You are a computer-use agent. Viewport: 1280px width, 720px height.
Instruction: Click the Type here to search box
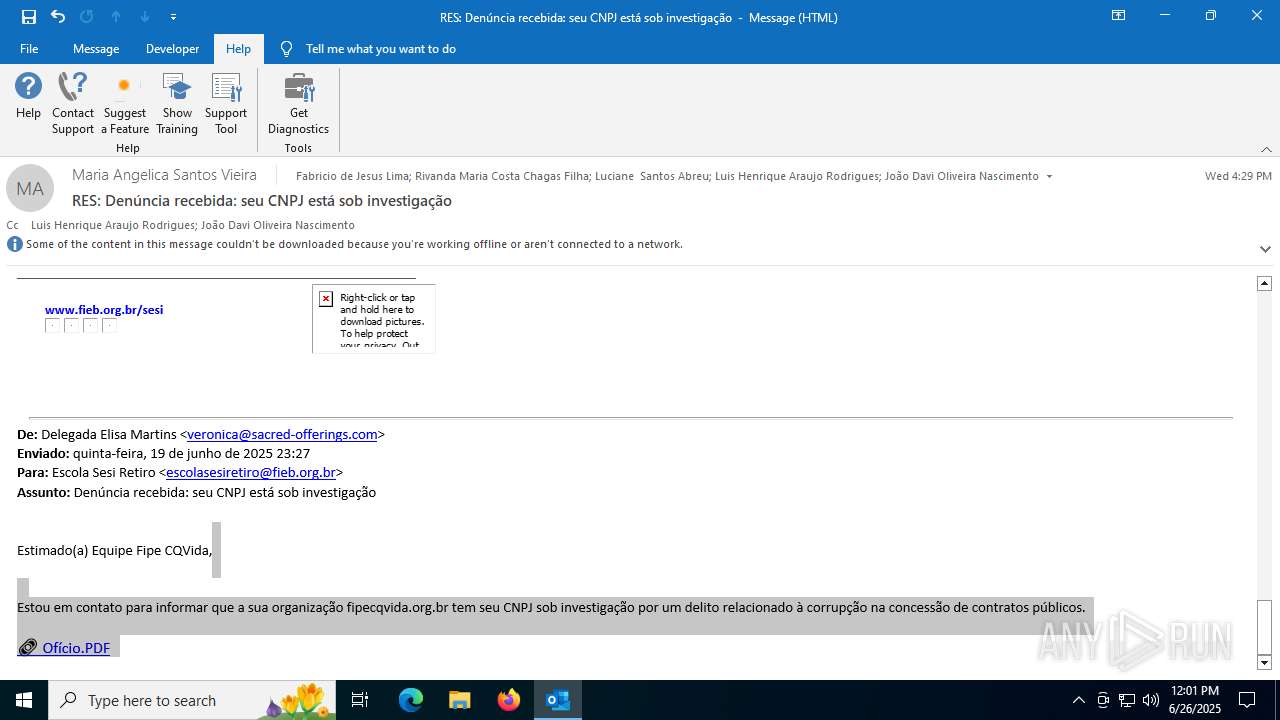tap(193, 700)
